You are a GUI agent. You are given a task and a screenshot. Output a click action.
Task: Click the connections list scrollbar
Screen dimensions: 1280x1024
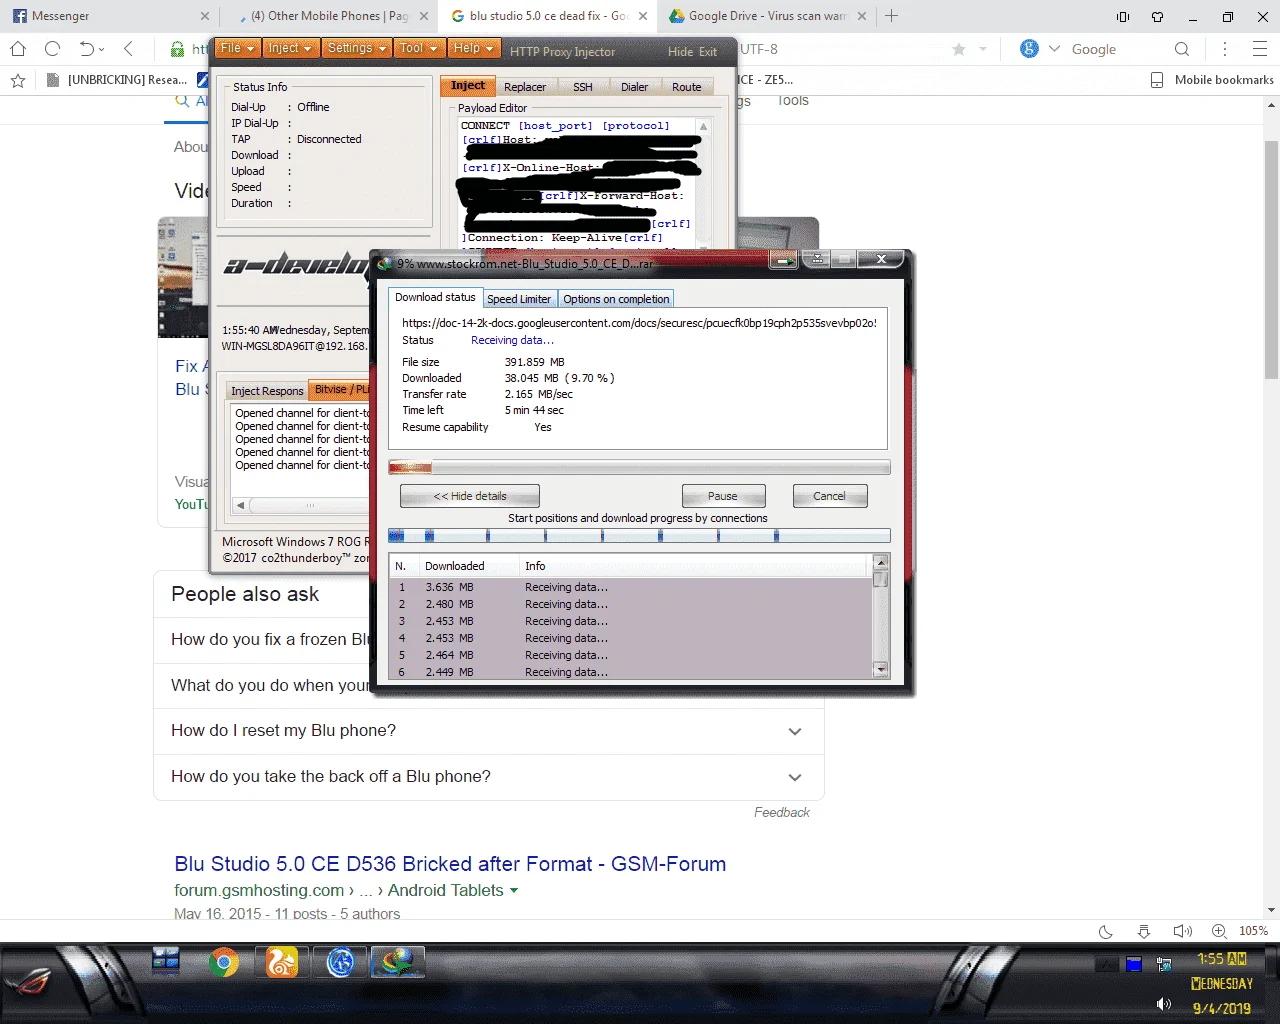point(881,616)
